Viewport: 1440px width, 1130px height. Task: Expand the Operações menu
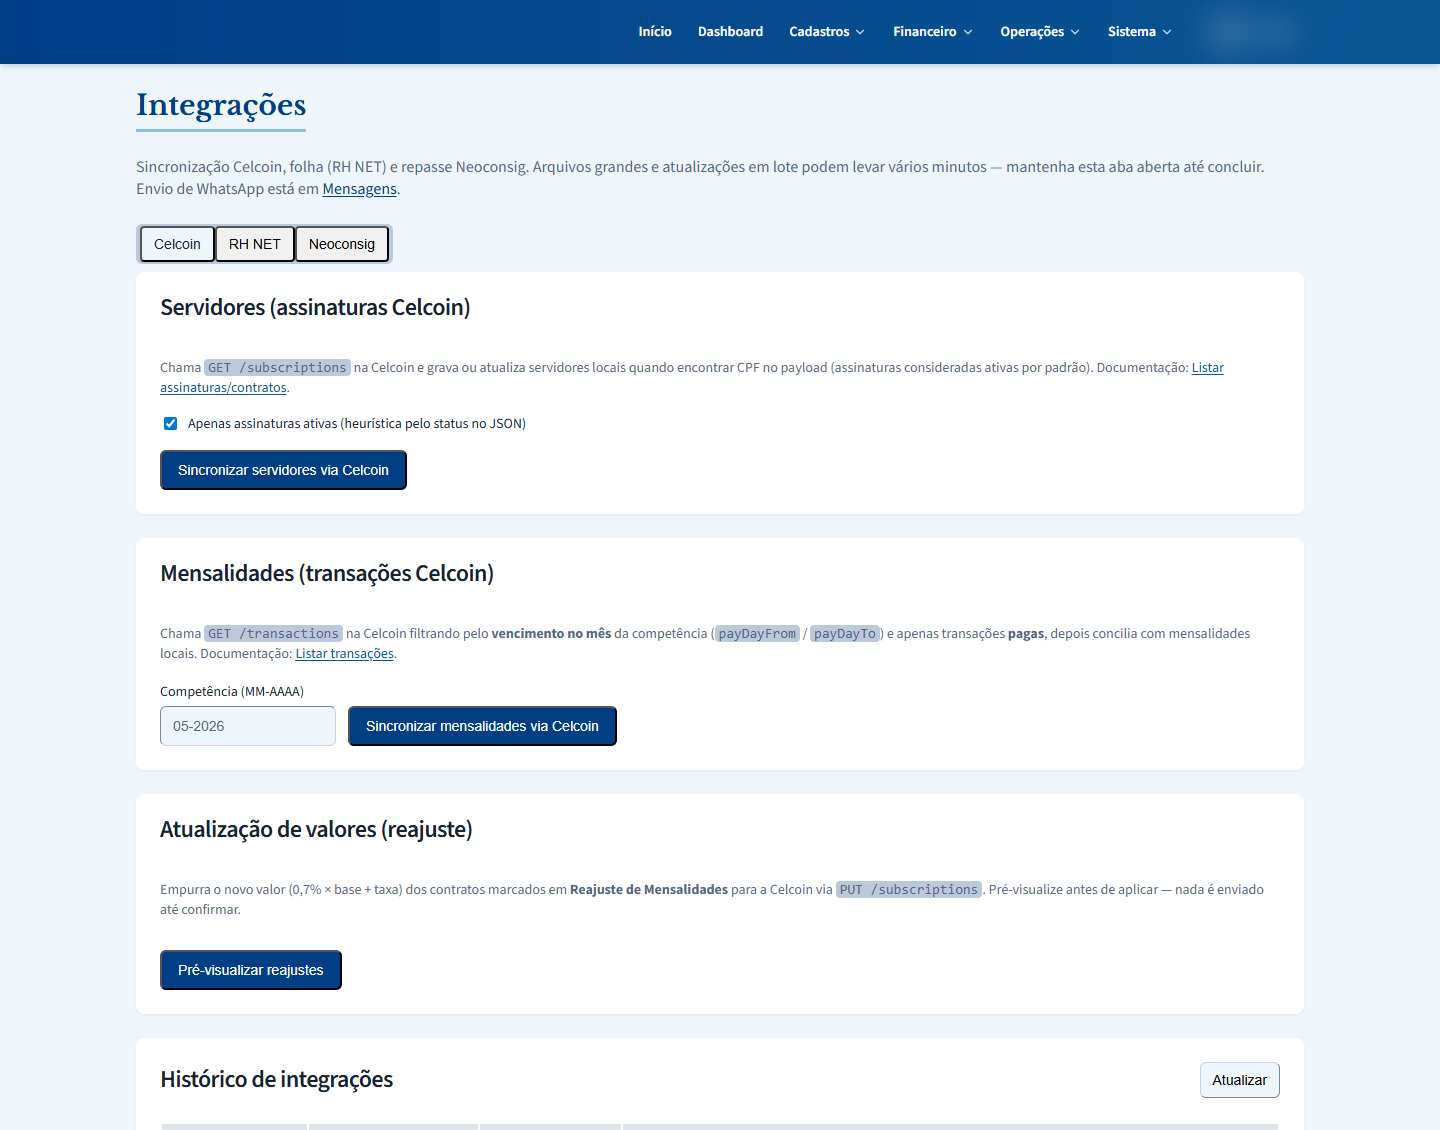tap(1040, 32)
